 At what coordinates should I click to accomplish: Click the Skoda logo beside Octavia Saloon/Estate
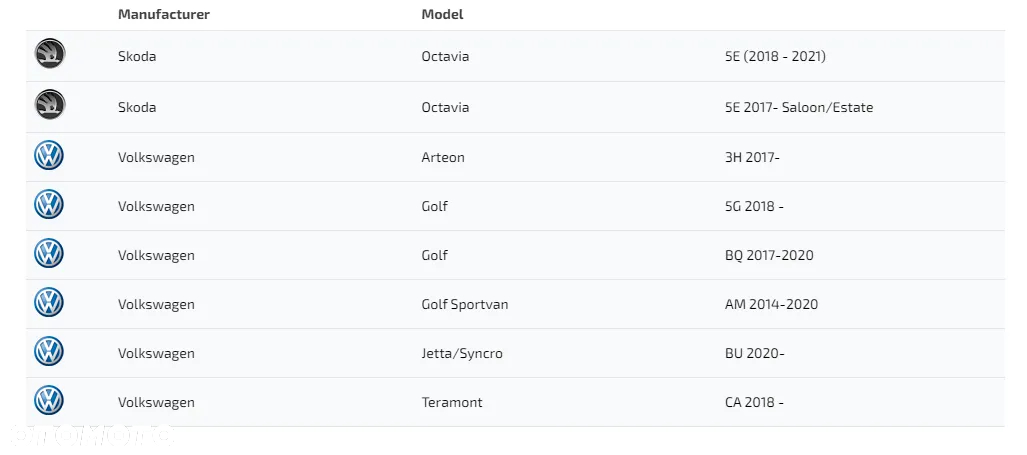pyautogui.click(x=50, y=105)
